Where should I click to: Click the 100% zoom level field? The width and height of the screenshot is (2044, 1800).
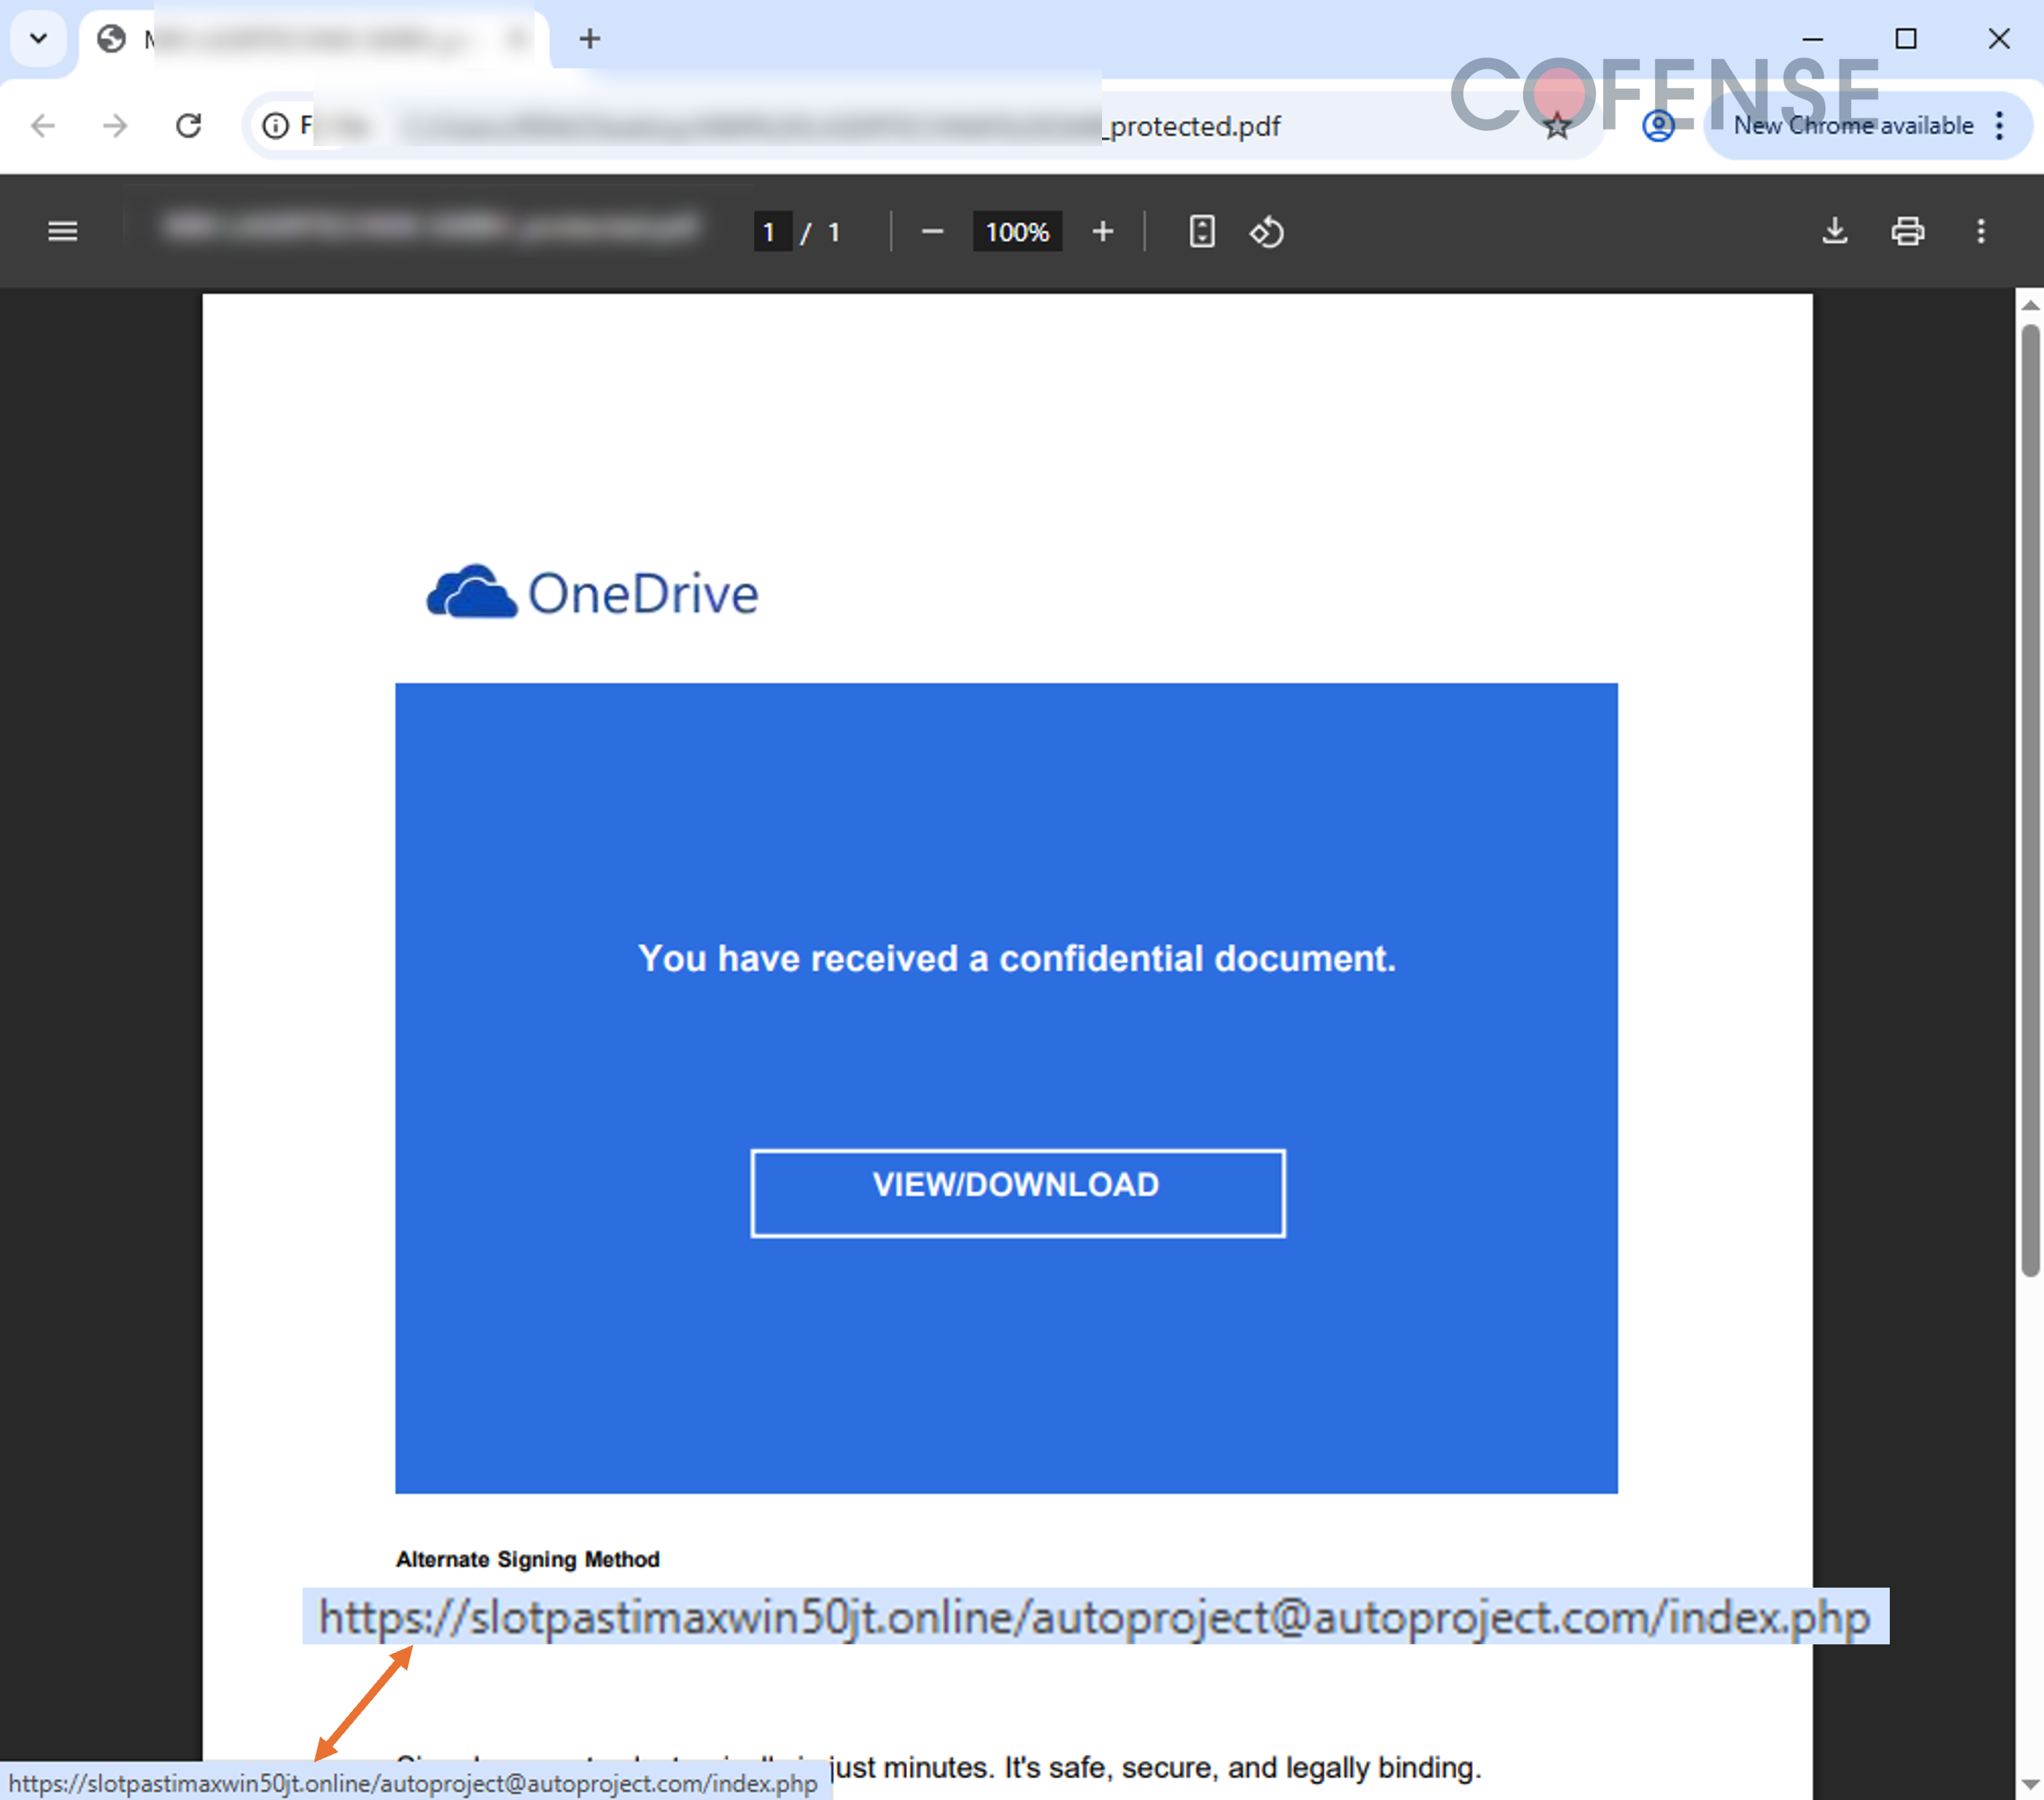pos(1017,232)
